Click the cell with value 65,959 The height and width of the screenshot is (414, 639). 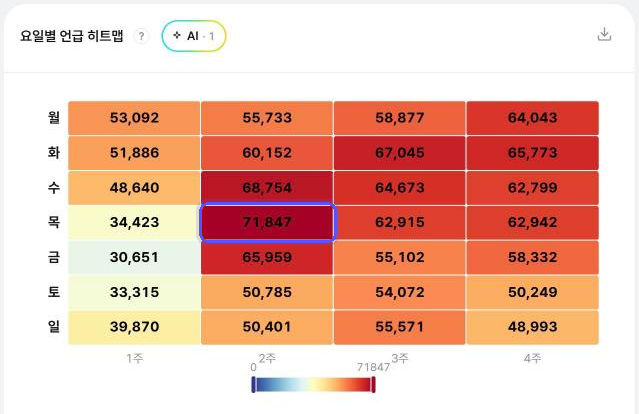pos(267,258)
